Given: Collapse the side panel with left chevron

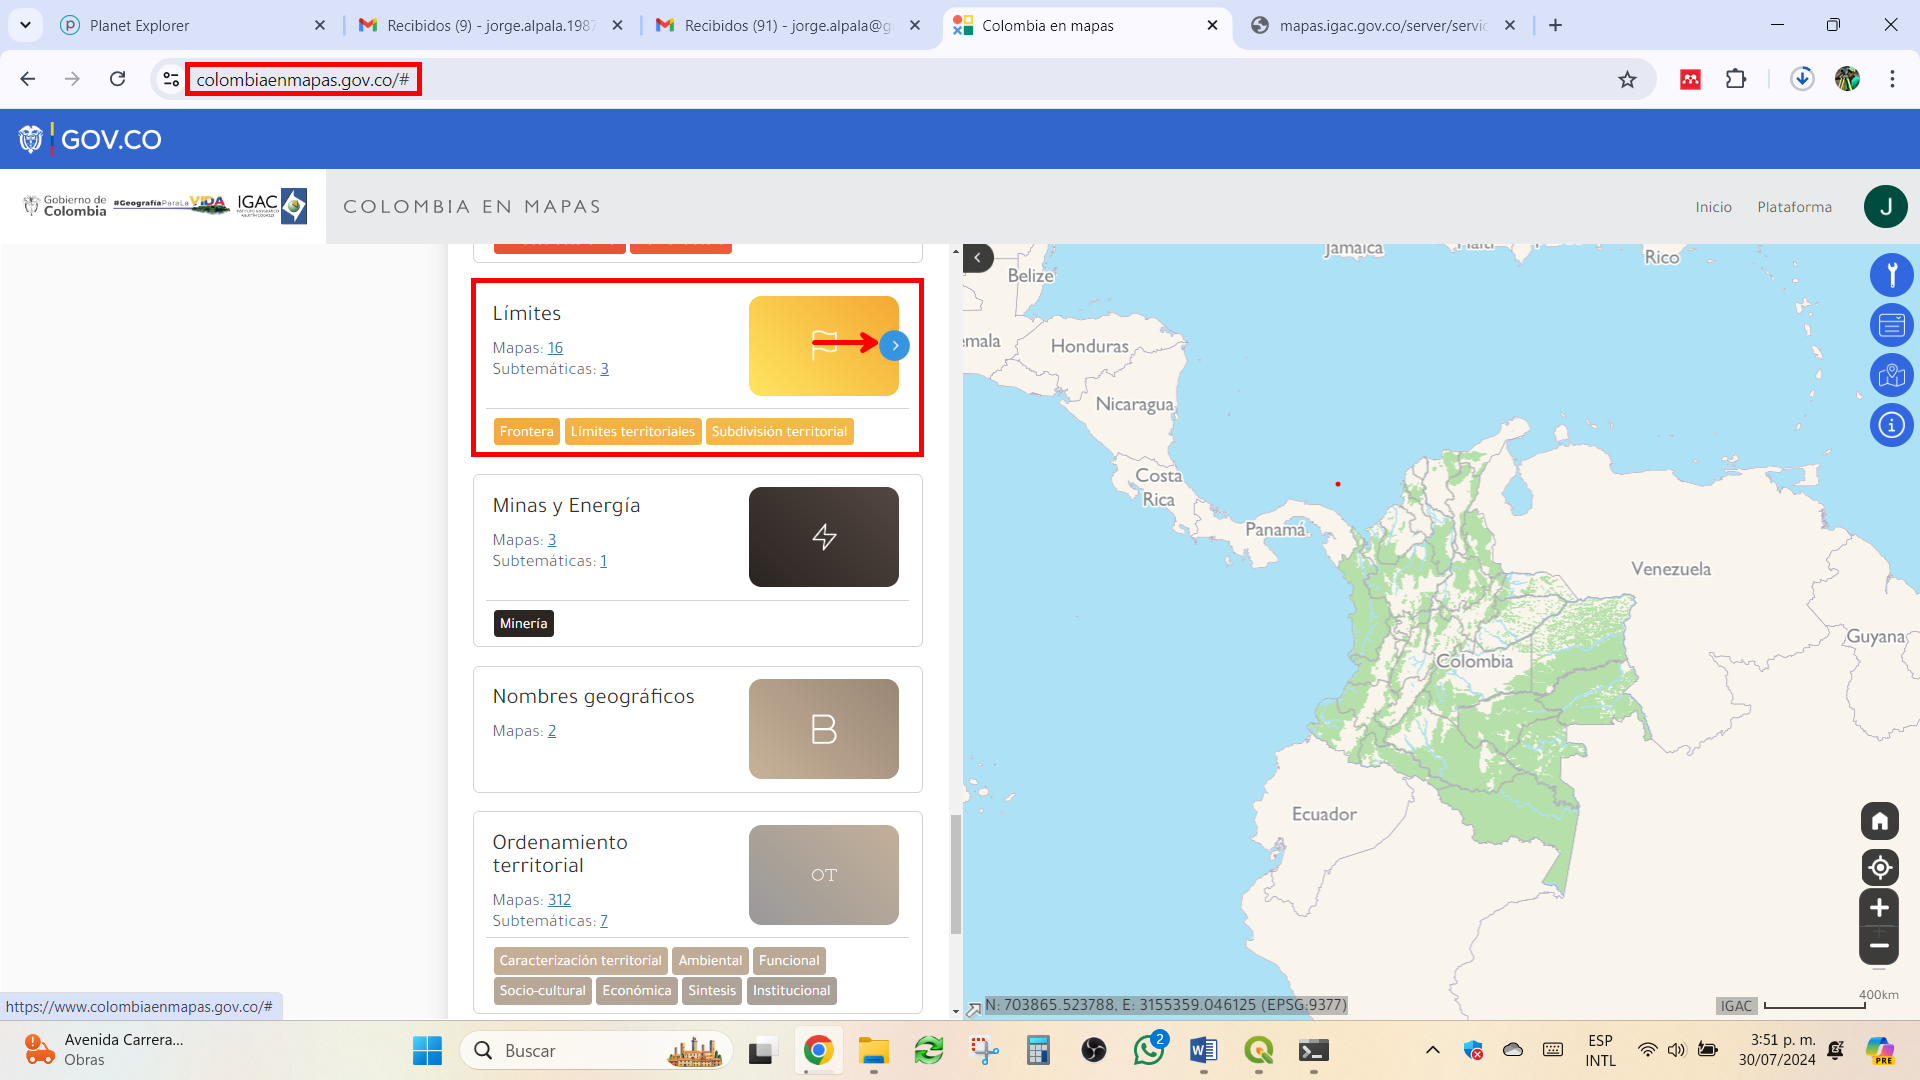Looking at the screenshot, I should pos(978,258).
